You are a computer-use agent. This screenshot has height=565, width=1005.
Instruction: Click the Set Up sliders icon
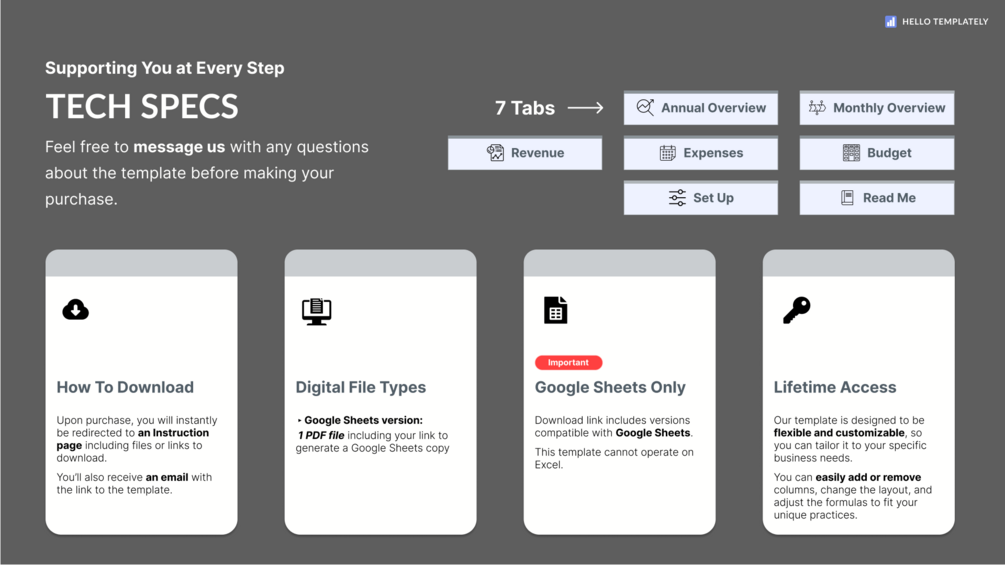[677, 197]
